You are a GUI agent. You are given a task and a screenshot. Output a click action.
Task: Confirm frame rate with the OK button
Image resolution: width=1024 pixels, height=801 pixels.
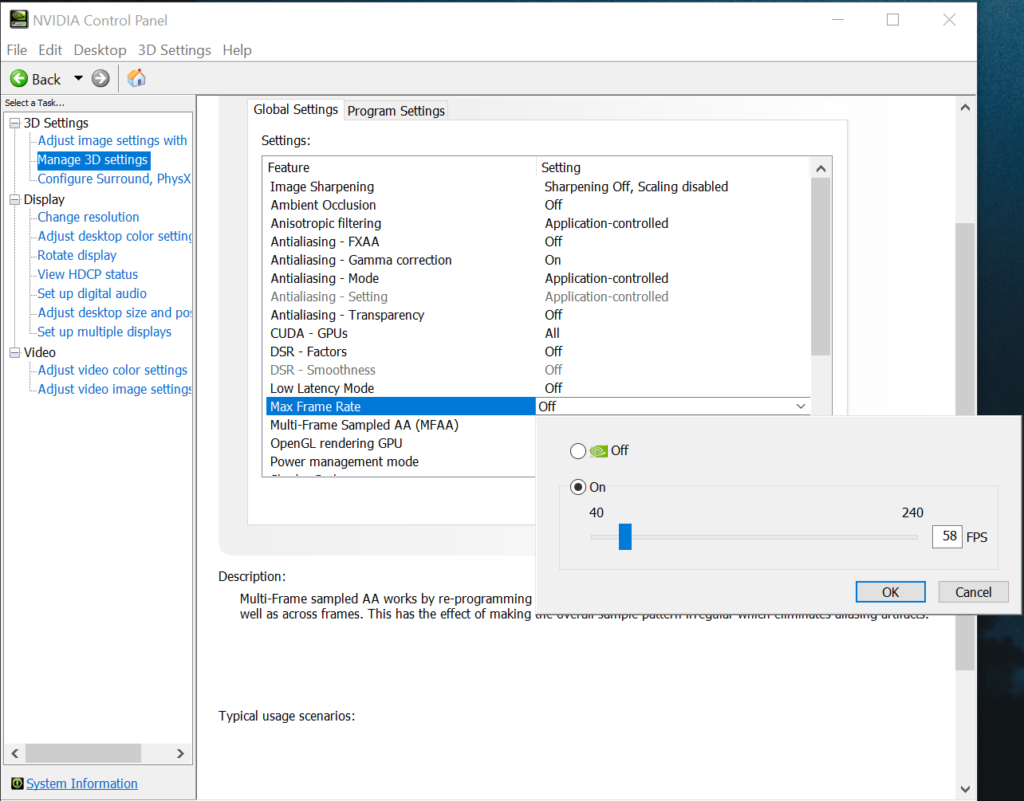pyautogui.click(x=889, y=591)
